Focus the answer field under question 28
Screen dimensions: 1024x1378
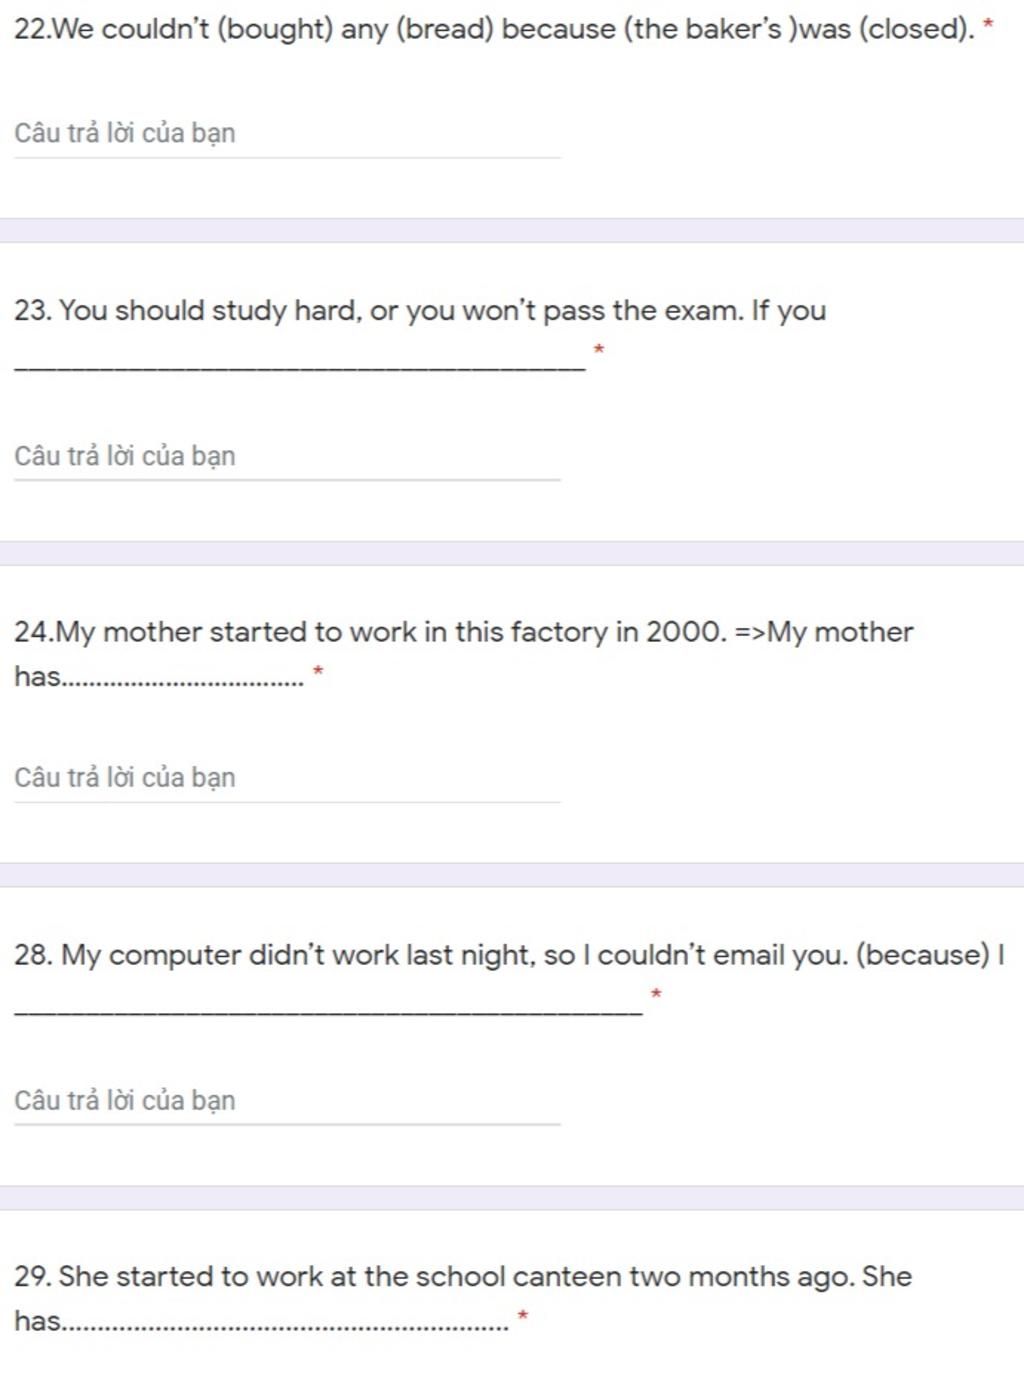[287, 1102]
